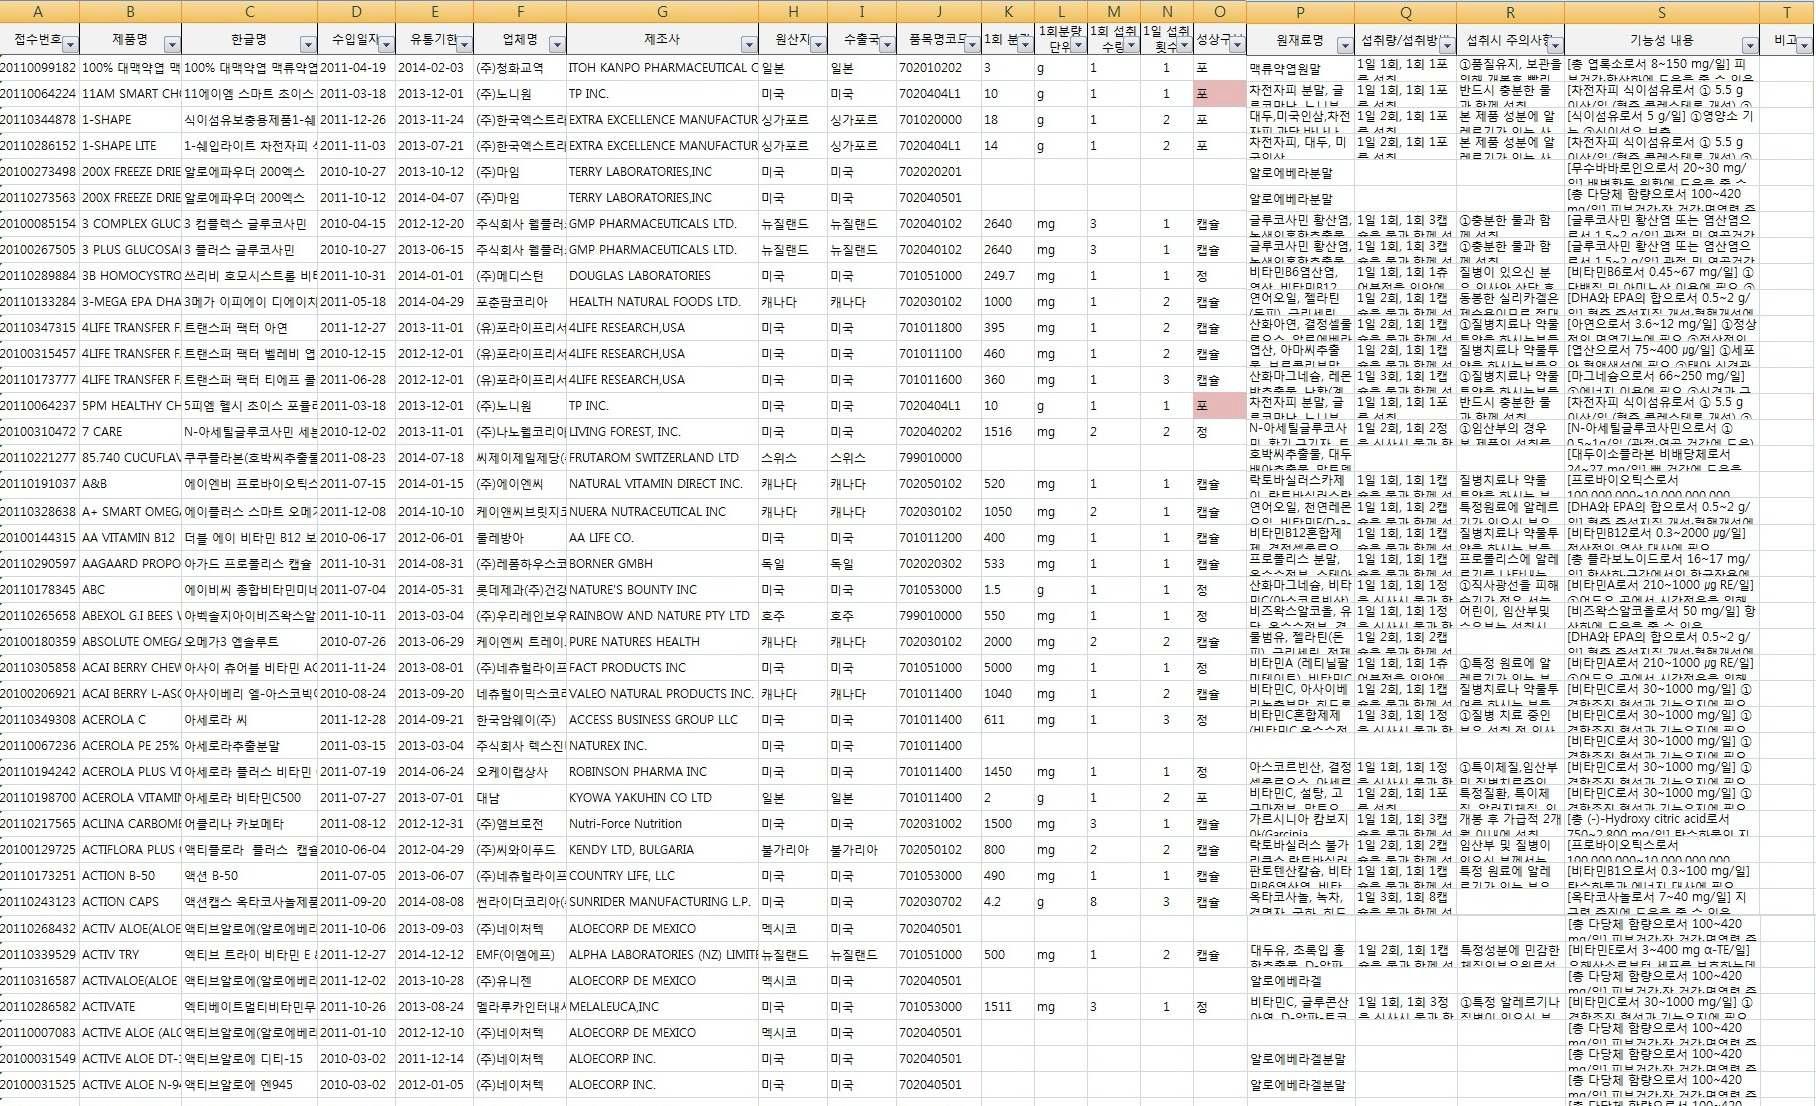Select the 'A&B' product name cell
1816x1106 pixels.
click(x=130, y=484)
